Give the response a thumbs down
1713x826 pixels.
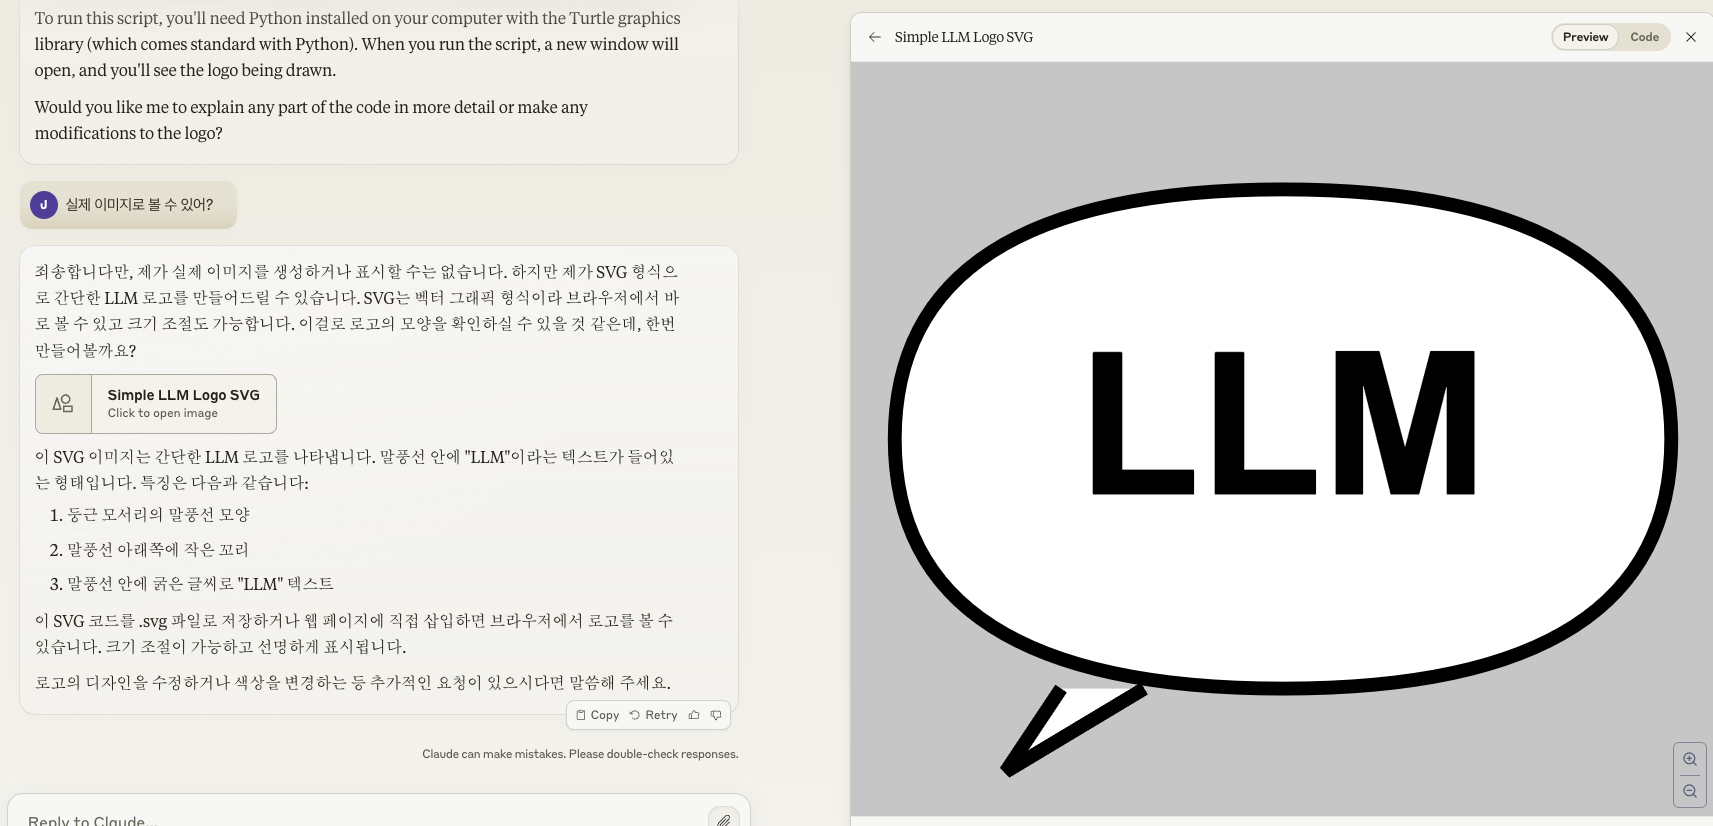[x=716, y=715]
